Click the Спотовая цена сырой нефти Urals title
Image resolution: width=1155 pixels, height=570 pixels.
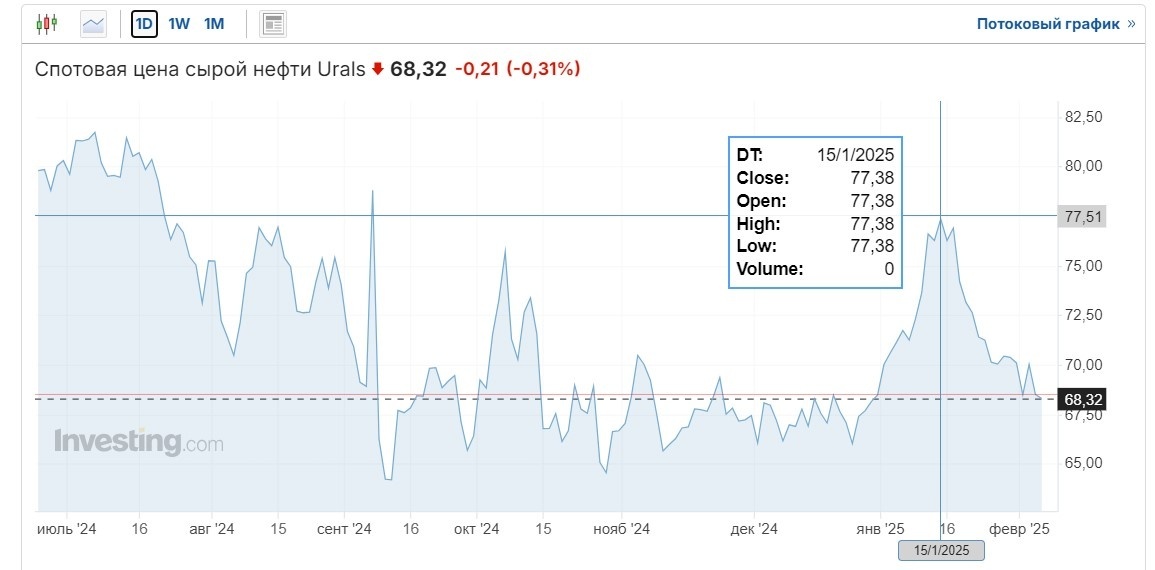pyautogui.click(x=200, y=69)
